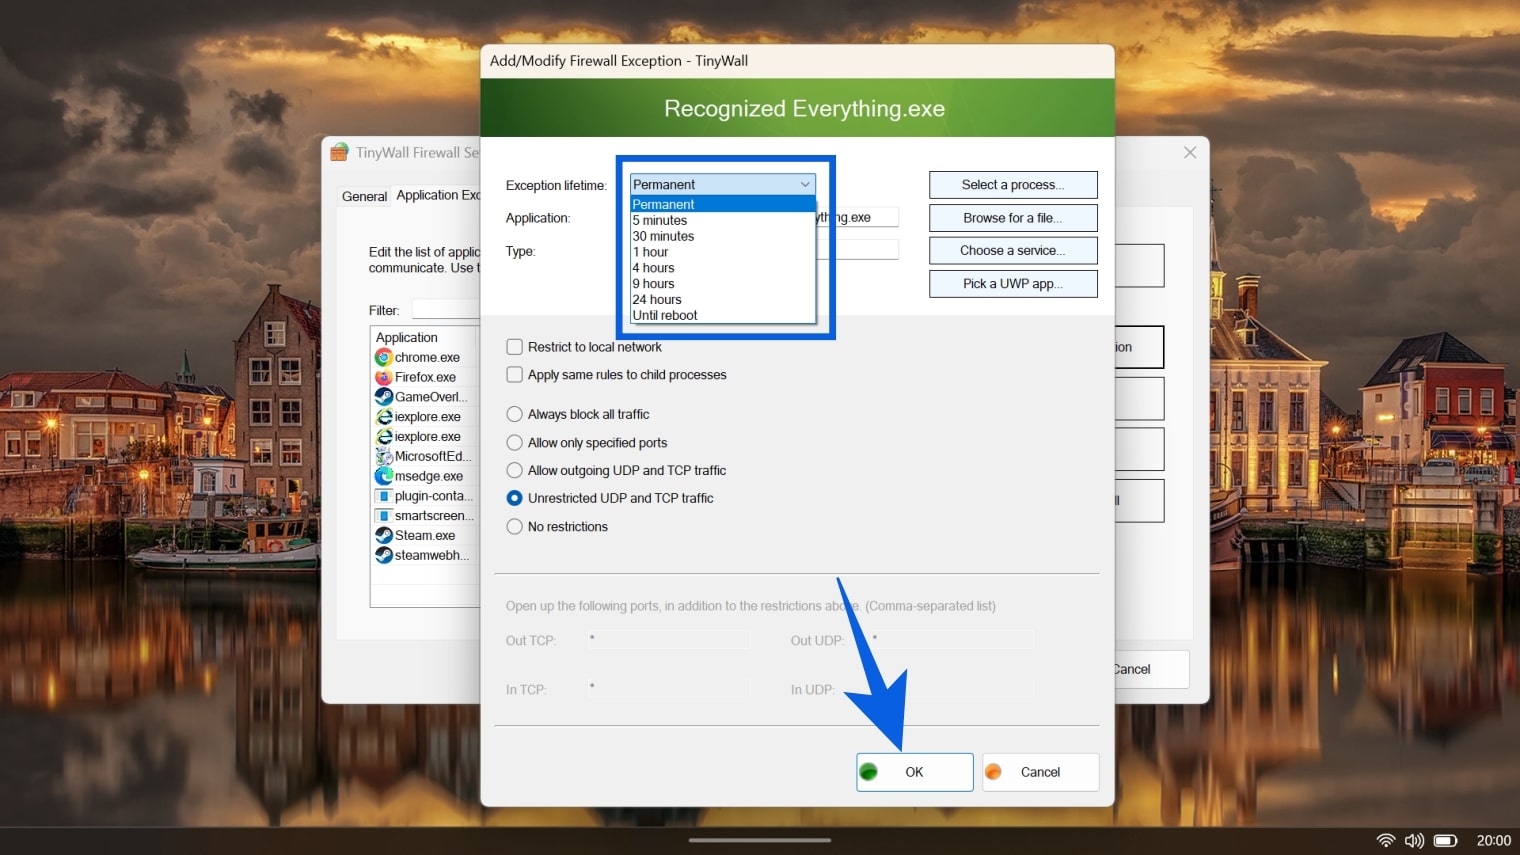This screenshot has width=1520, height=855.
Task: Click Choose a service... button
Action: click(1013, 251)
